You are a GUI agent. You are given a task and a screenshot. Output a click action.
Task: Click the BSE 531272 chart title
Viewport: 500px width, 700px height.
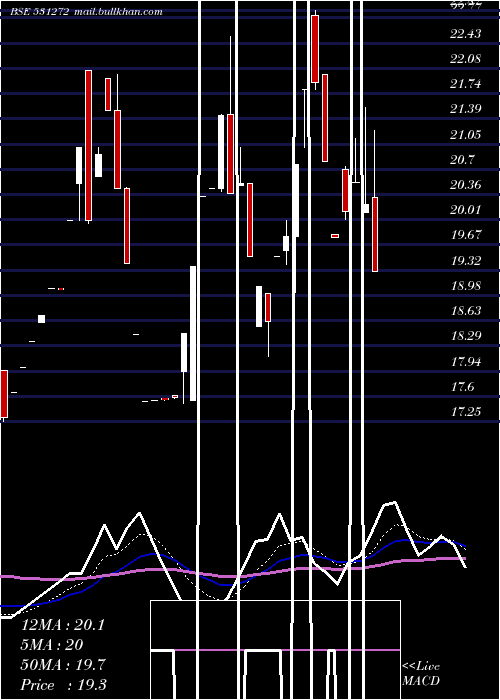tap(40, 12)
